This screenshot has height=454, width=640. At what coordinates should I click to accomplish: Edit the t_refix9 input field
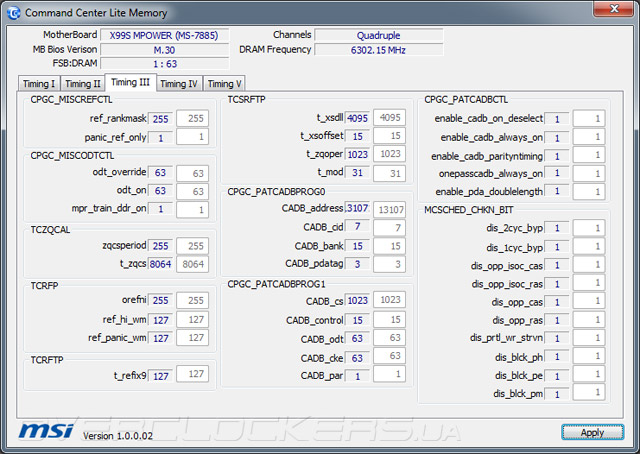click(193, 374)
